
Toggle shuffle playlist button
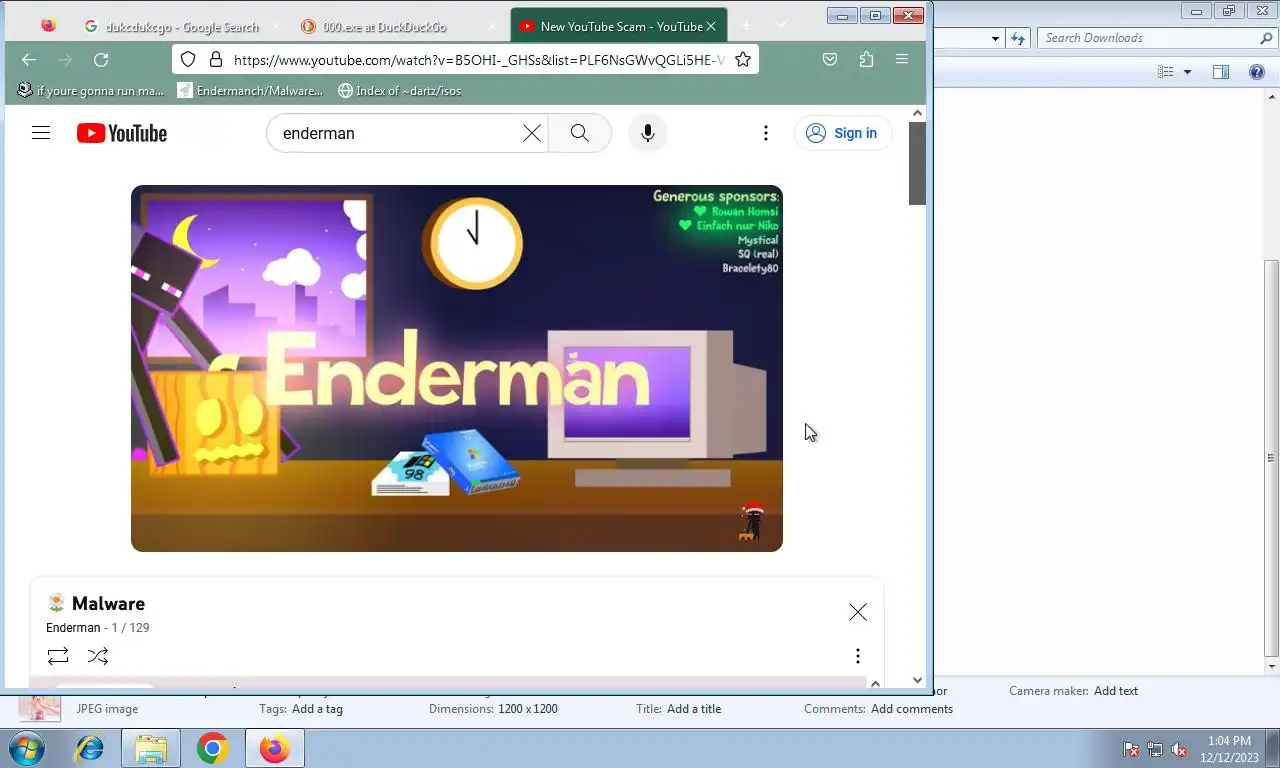point(98,656)
